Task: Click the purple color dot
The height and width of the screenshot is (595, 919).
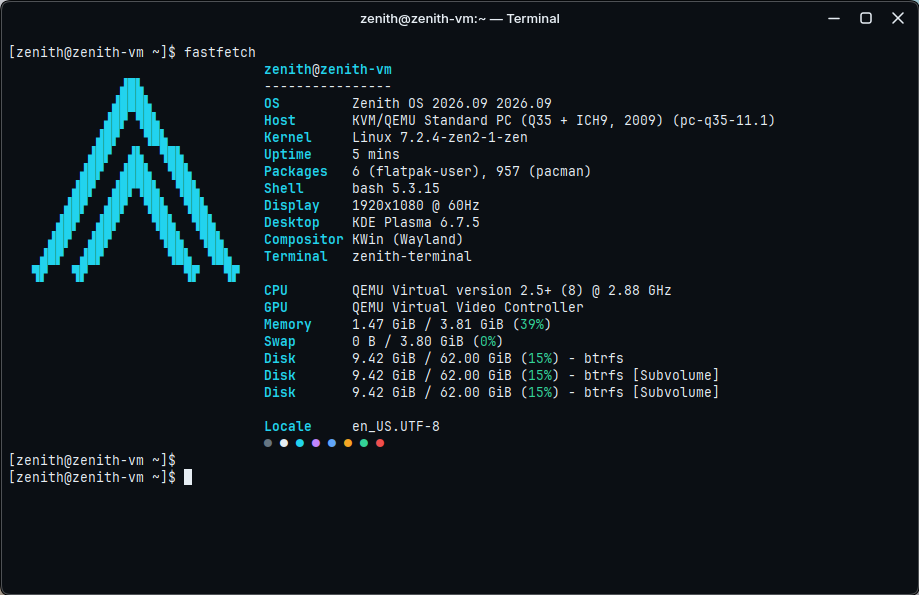Action: [316, 443]
